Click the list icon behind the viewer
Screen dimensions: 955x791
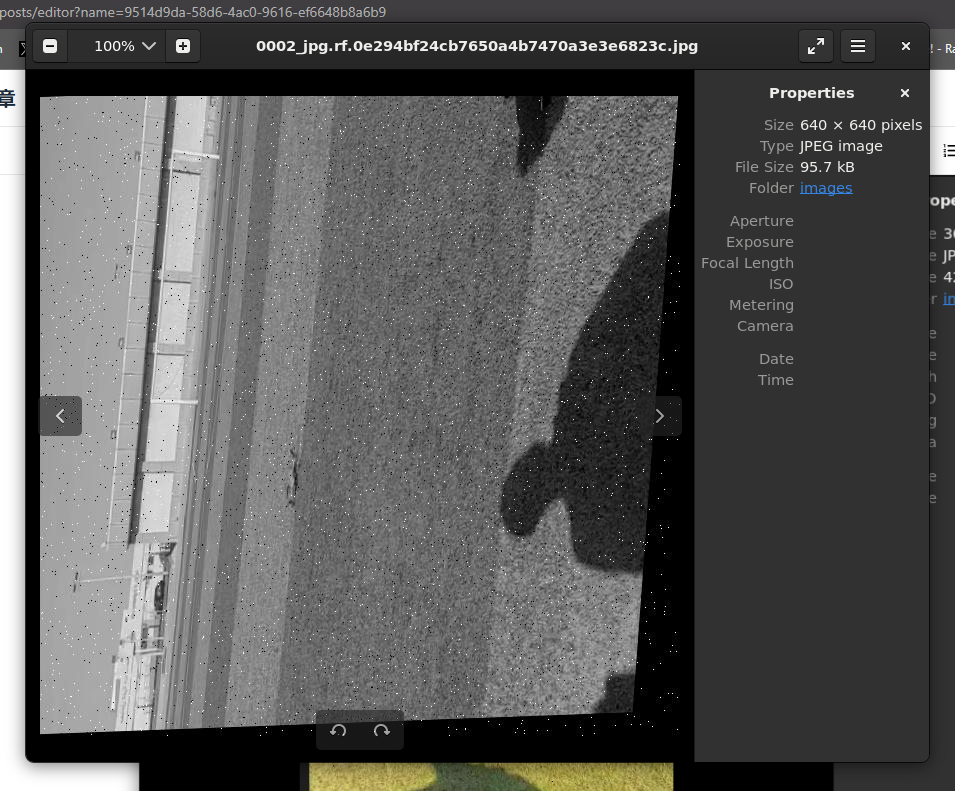947,150
